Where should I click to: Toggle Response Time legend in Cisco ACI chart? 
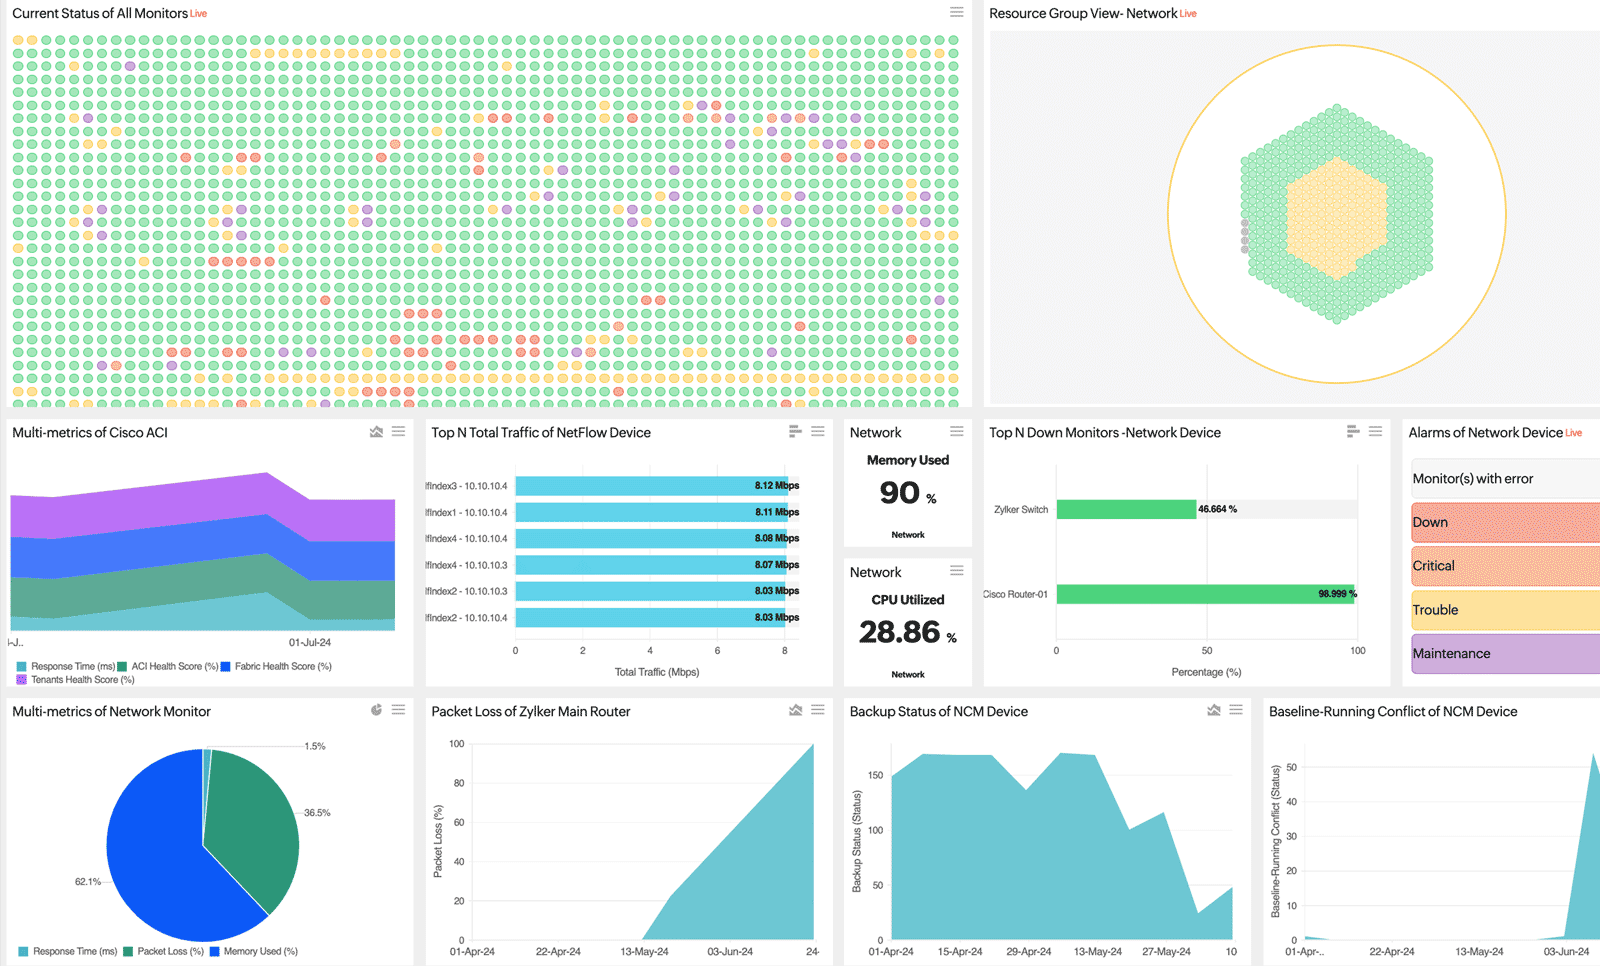[x=66, y=666]
